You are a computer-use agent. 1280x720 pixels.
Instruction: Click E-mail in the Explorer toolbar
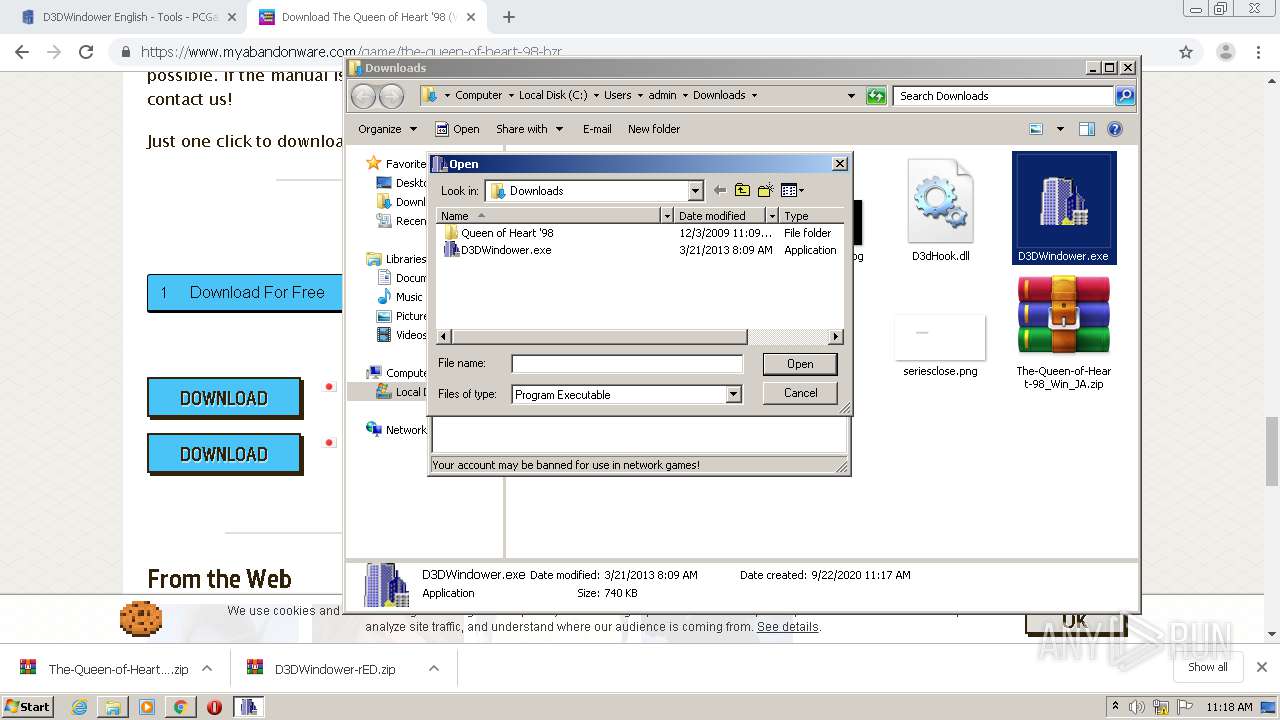[597, 129]
